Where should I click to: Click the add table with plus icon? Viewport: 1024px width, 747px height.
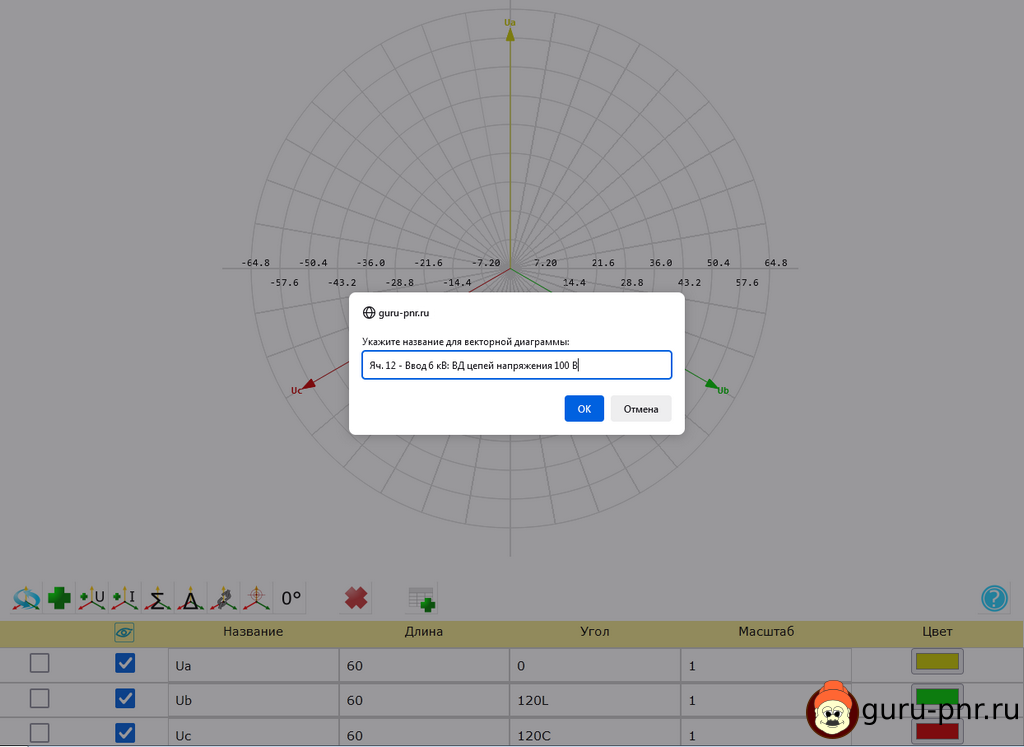[421, 598]
